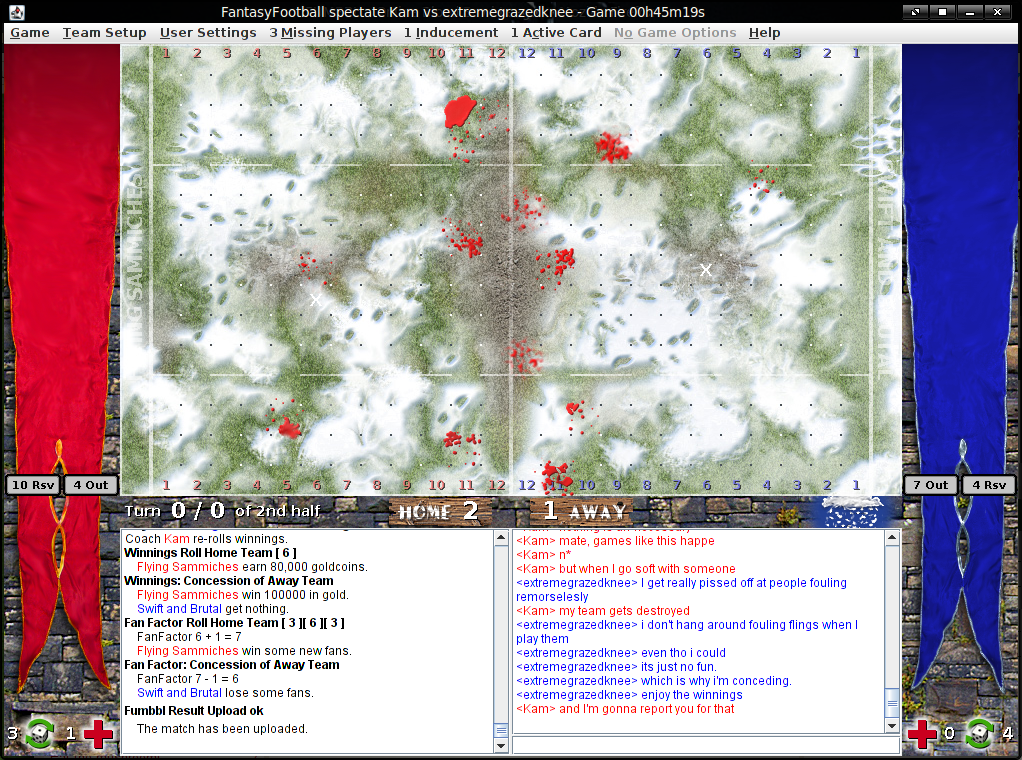Click the away team 7 Out button
Screen dimensions: 1022x760
(931, 485)
